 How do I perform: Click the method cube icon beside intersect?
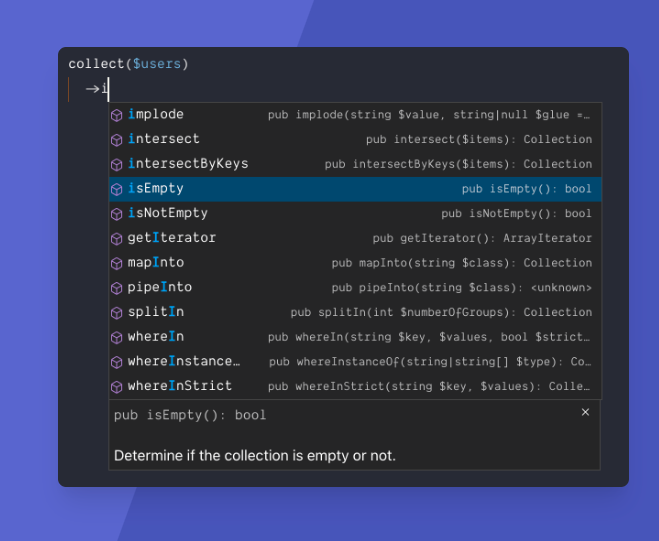(x=116, y=140)
